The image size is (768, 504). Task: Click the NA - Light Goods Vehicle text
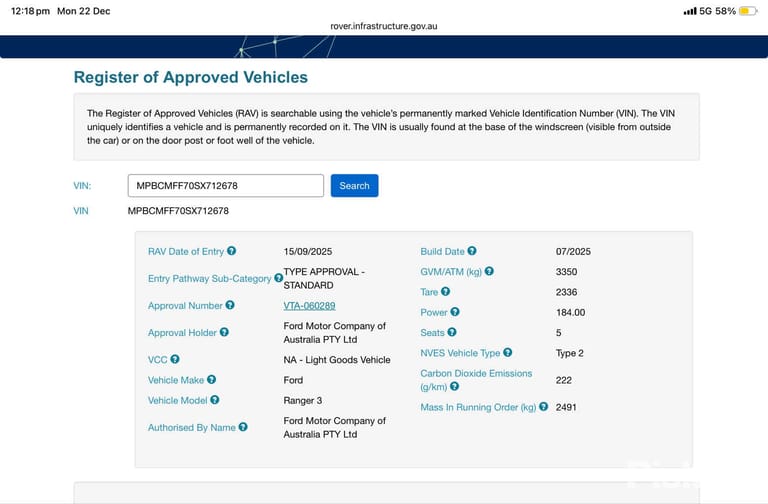click(x=336, y=360)
